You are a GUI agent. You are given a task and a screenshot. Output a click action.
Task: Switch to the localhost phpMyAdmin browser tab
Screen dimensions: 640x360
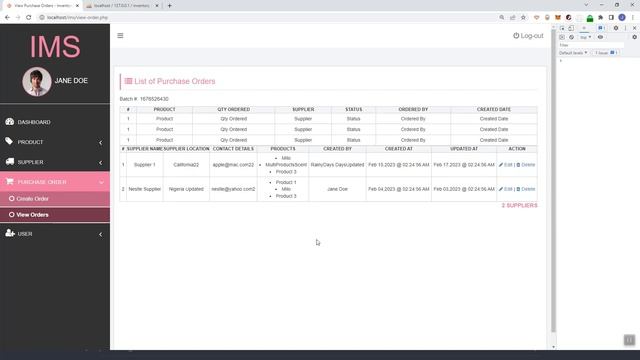[122, 6]
